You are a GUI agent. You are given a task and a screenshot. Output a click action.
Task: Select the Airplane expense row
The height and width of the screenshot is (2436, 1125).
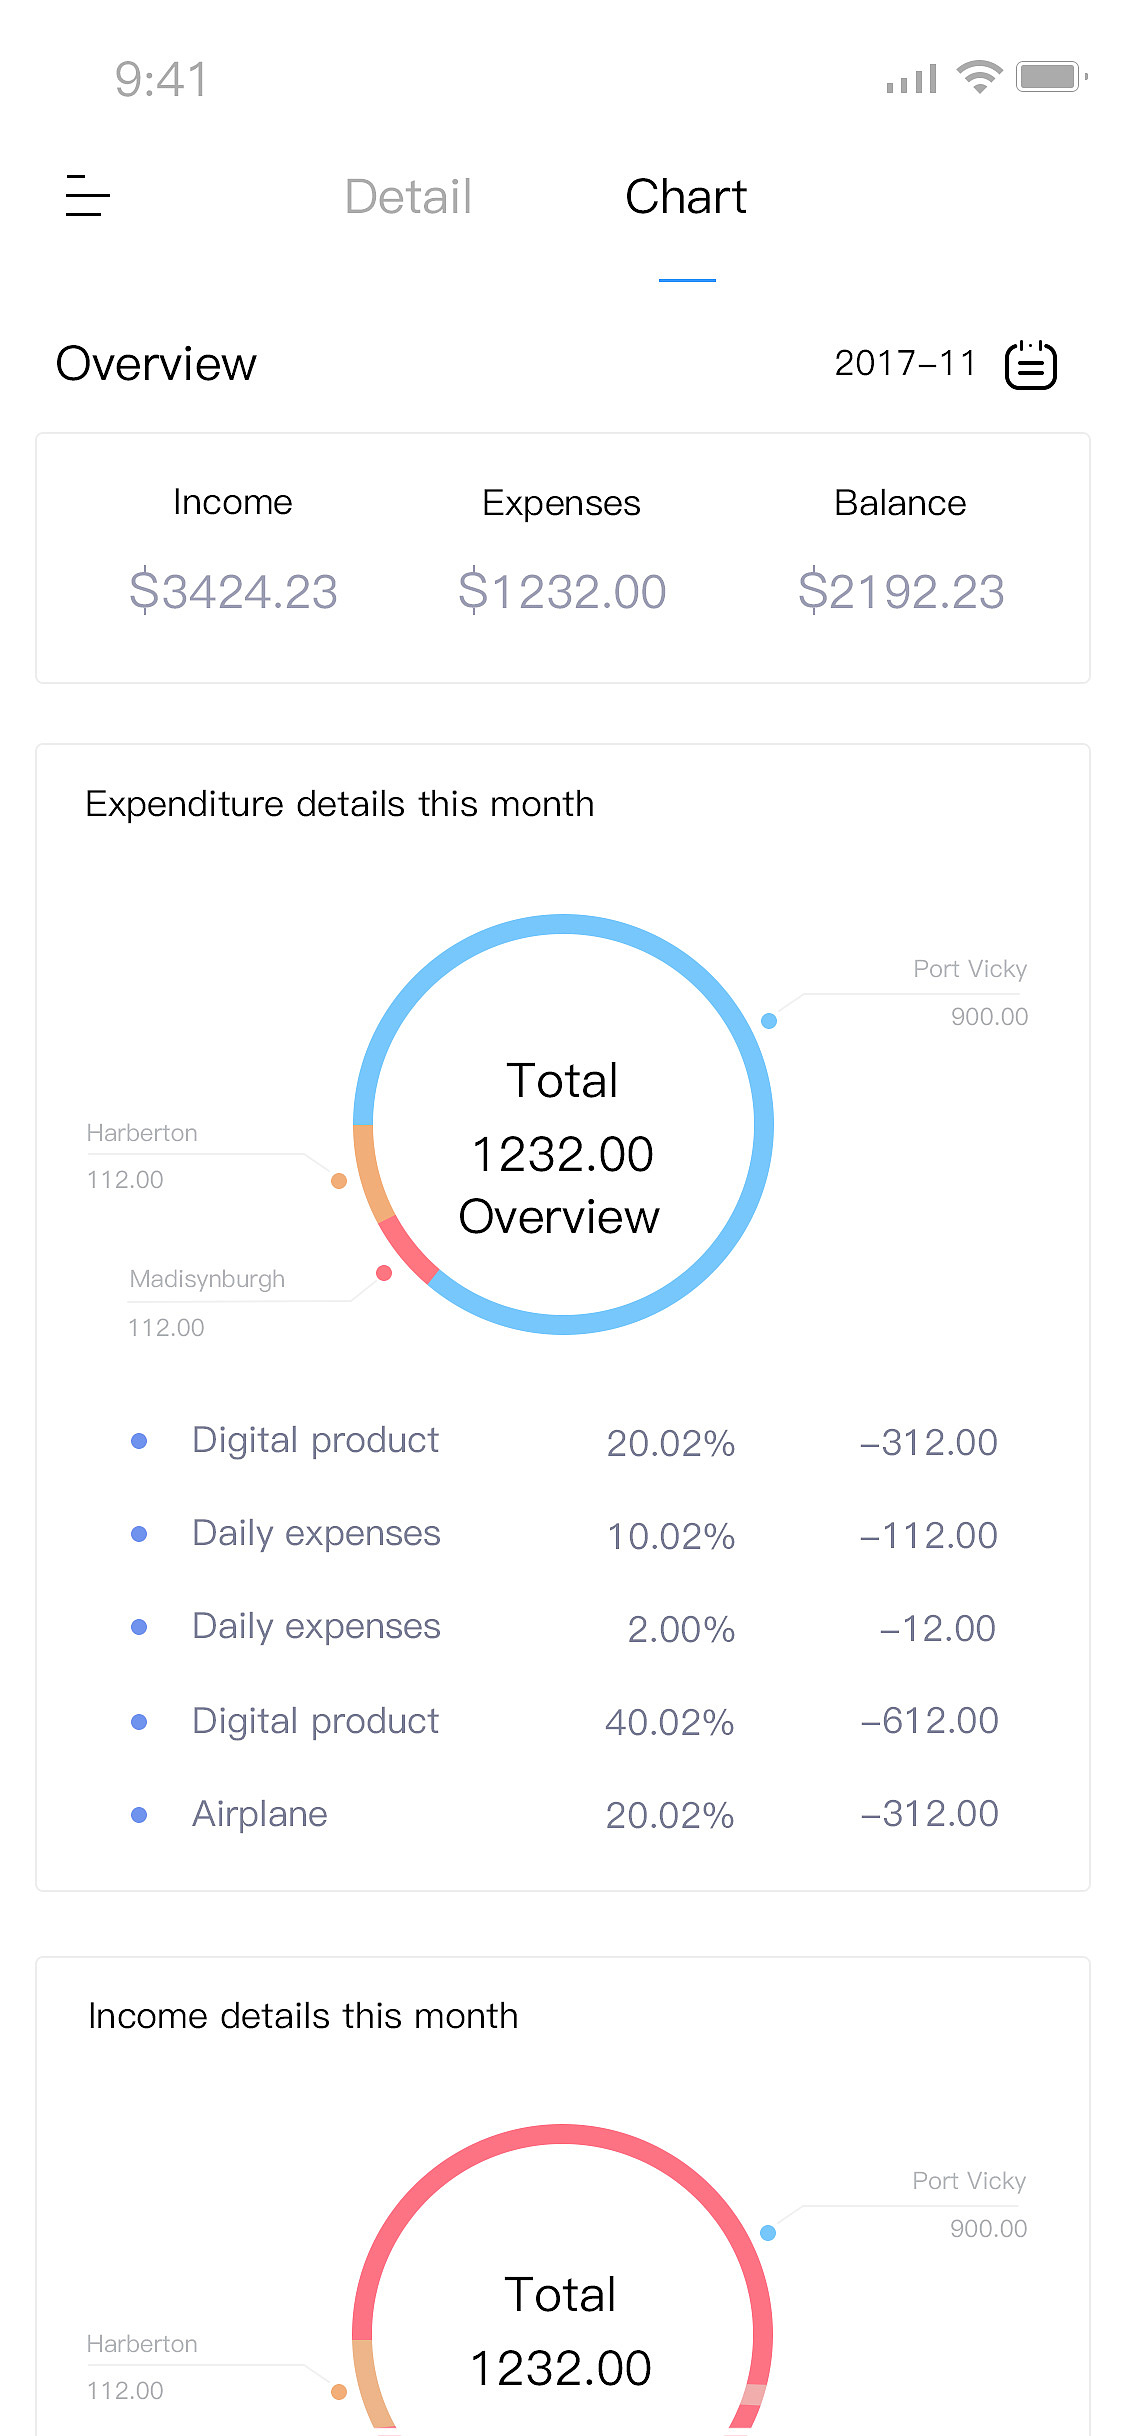(x=562, y=1814)
